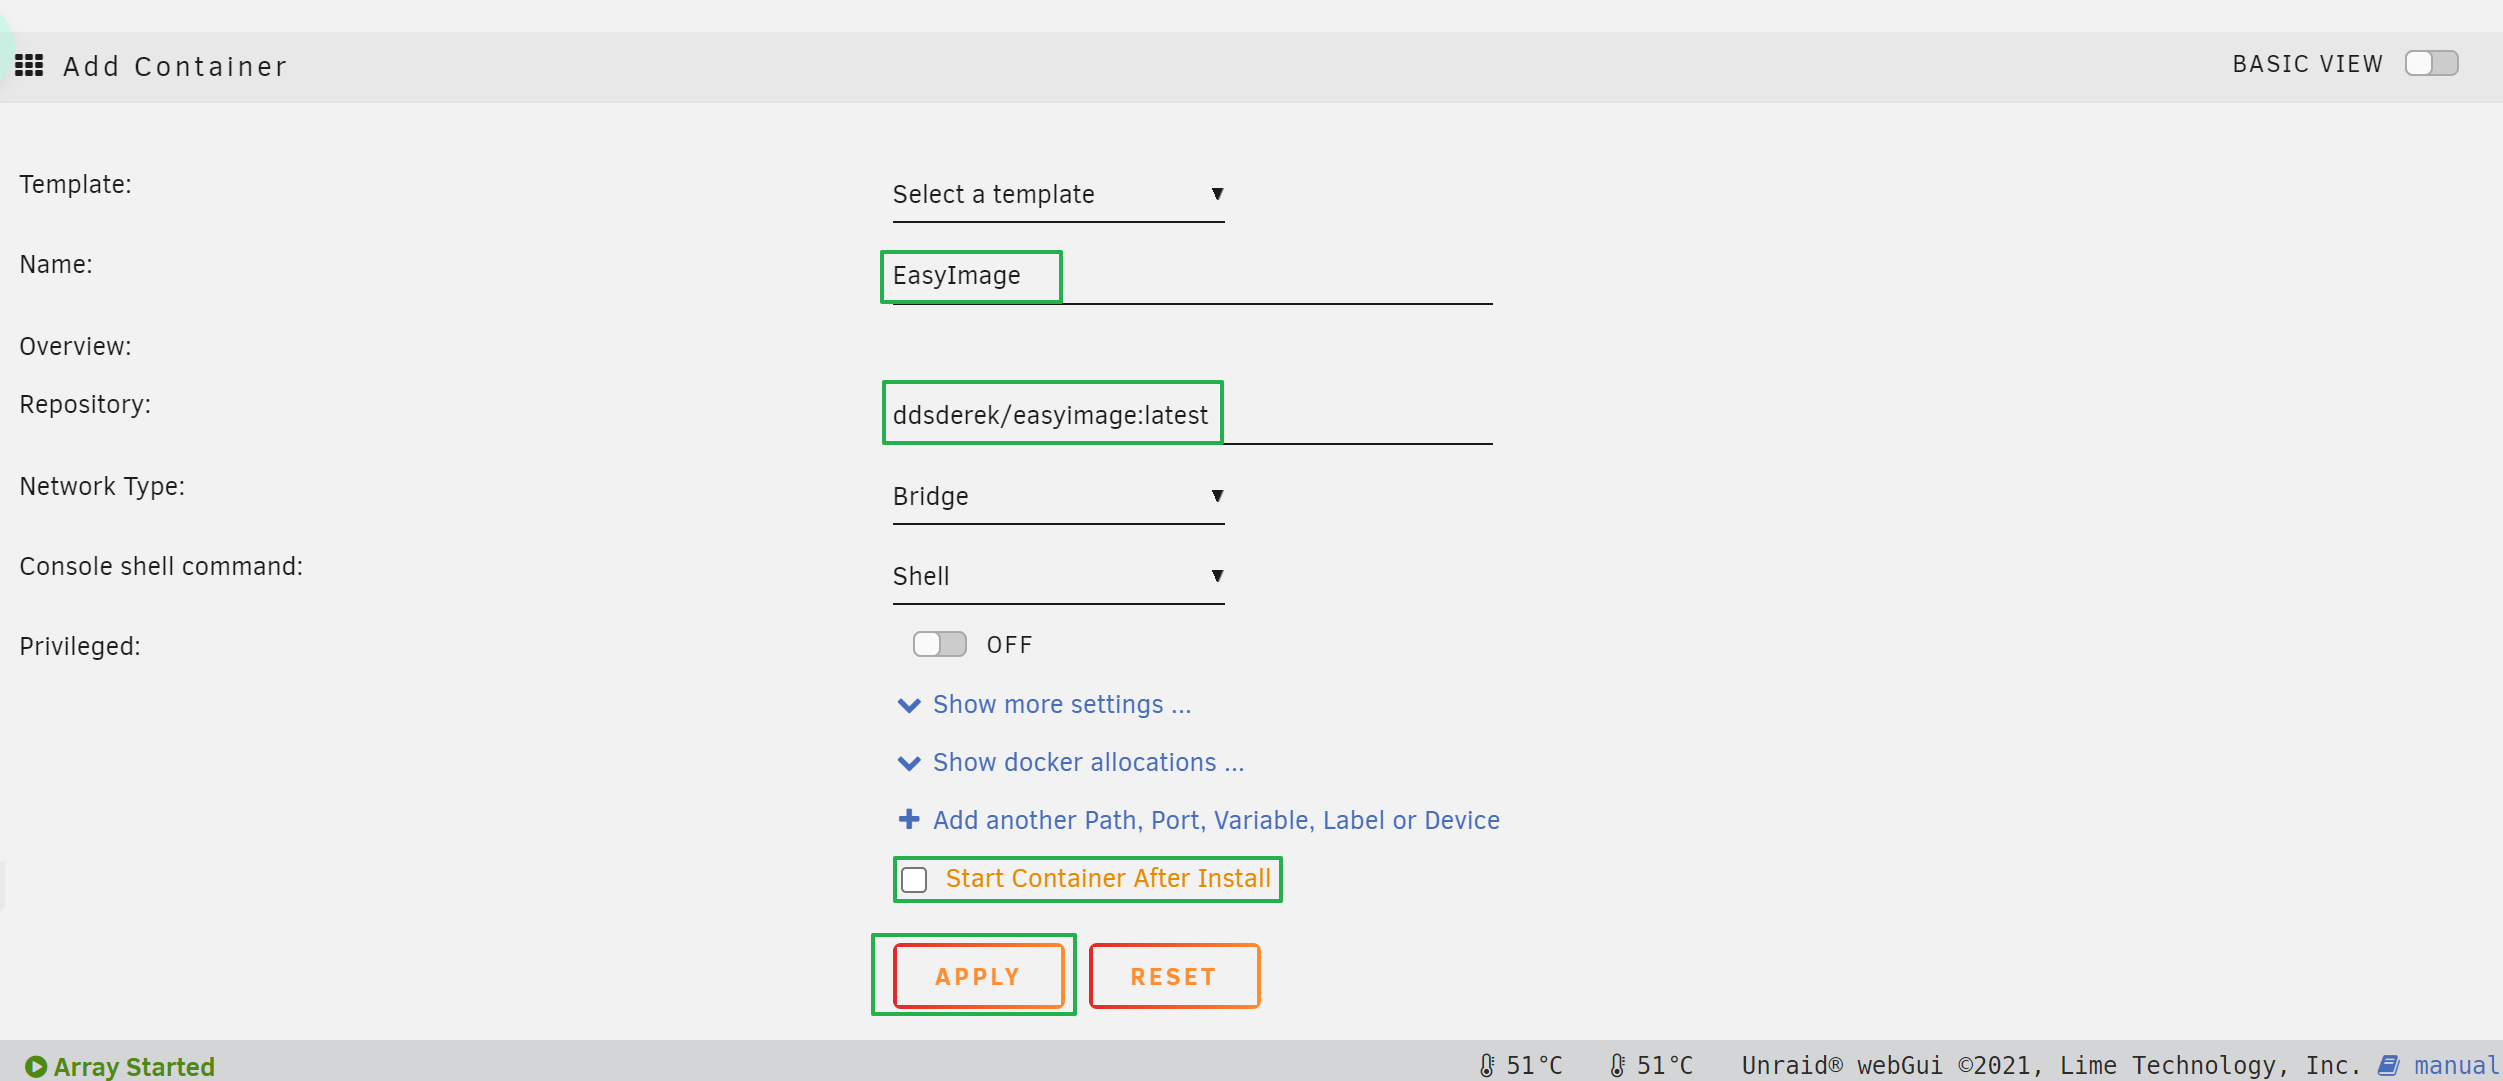Viewport: 2503px width, 1081px height.
Task: Check Start Container After Install checkbox
Action: [914, 880]
